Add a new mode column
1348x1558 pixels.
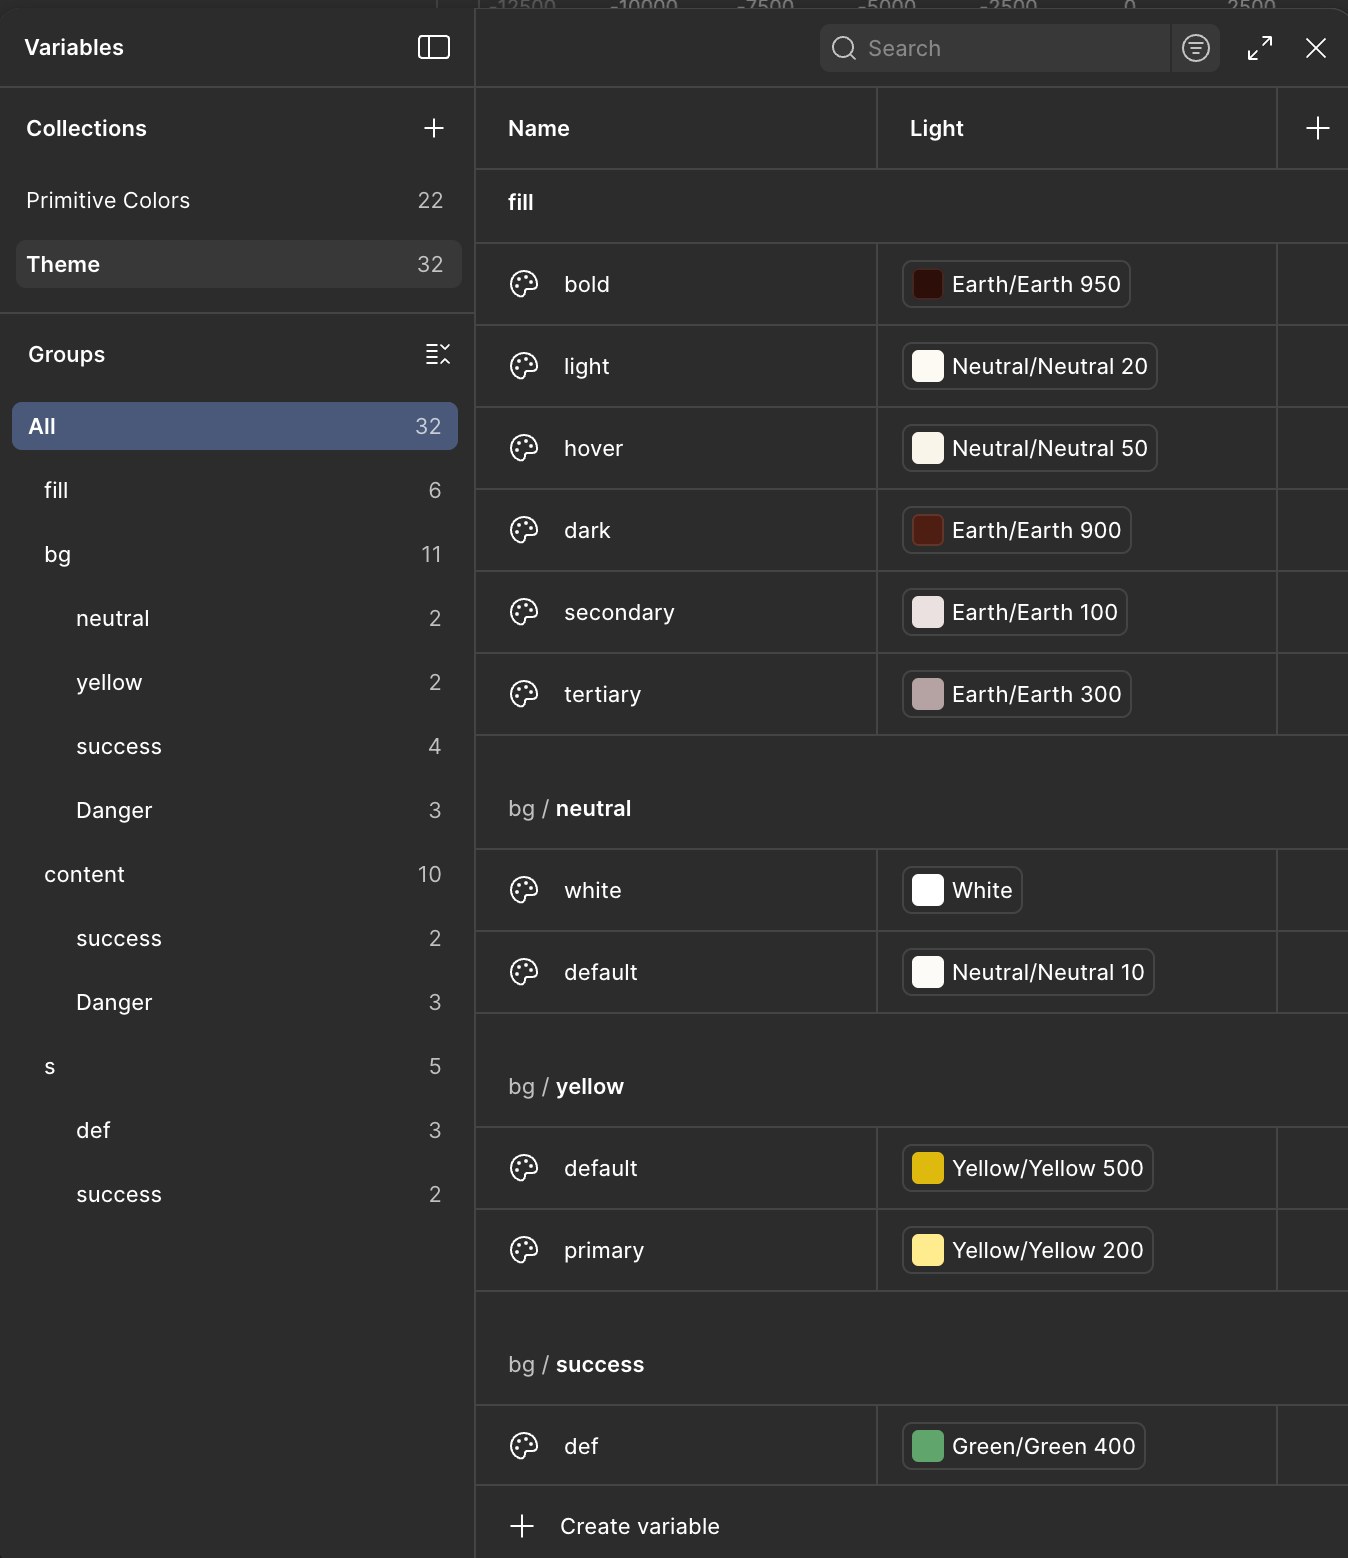pos(1317,128)
